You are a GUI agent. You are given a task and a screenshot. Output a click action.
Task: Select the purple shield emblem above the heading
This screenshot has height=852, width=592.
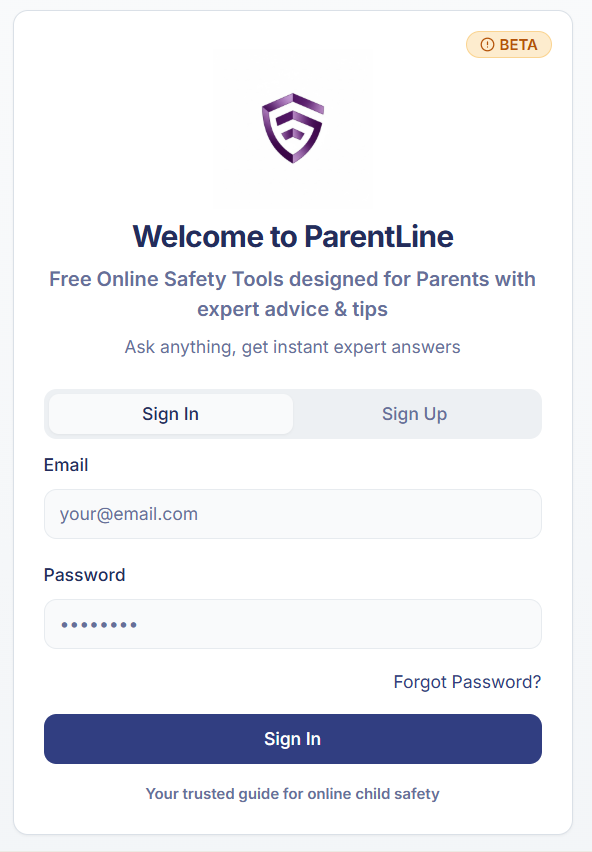293,128
